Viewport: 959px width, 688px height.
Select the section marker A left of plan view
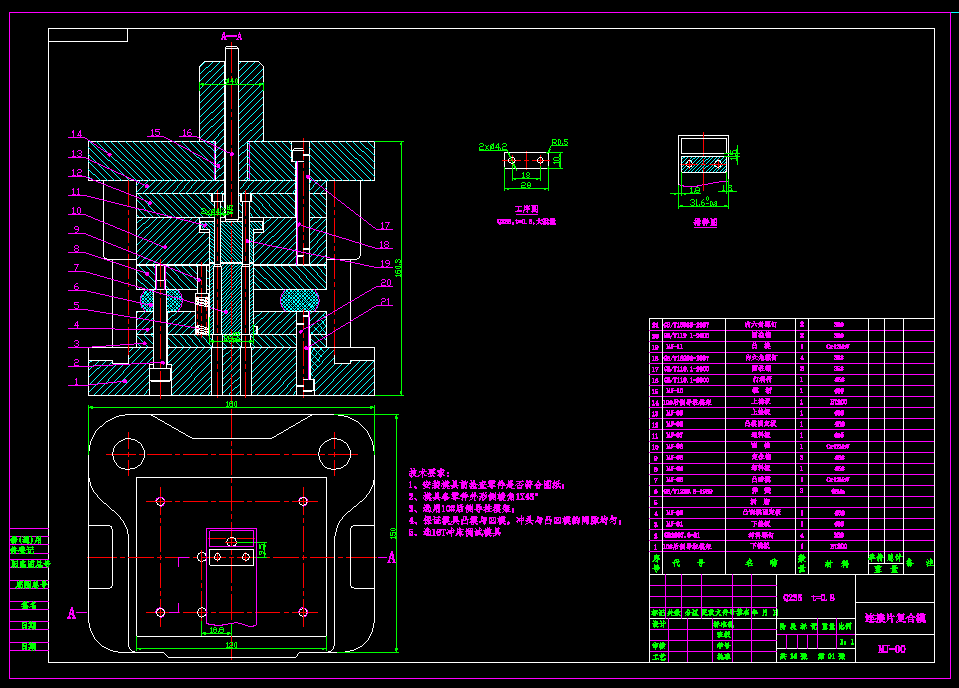72,613
